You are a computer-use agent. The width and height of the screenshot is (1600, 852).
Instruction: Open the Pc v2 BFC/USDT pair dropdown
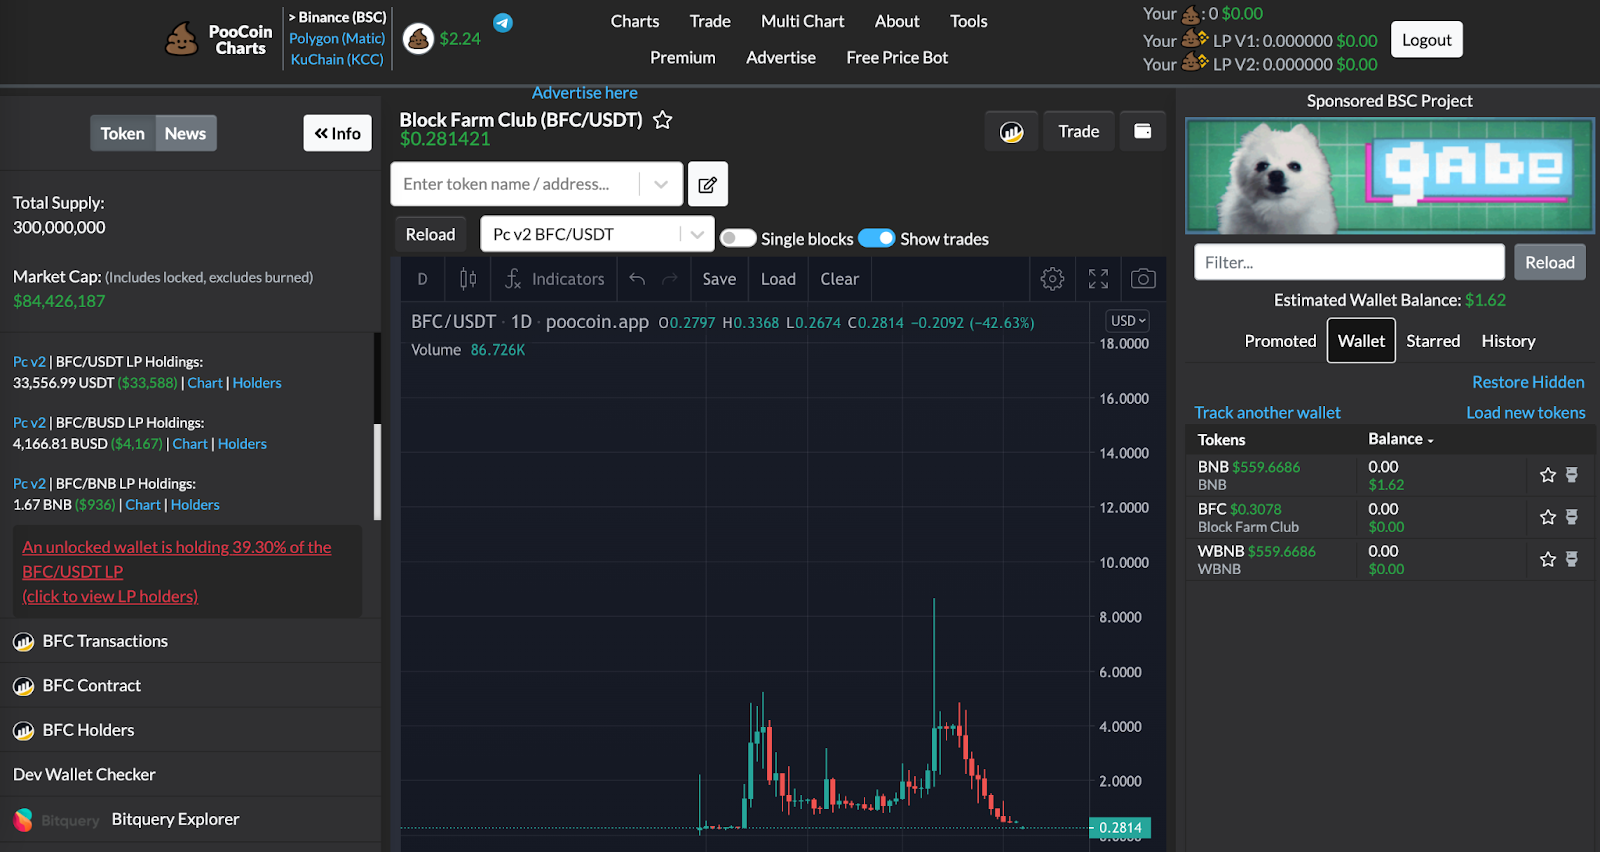[x=597, y=234]
